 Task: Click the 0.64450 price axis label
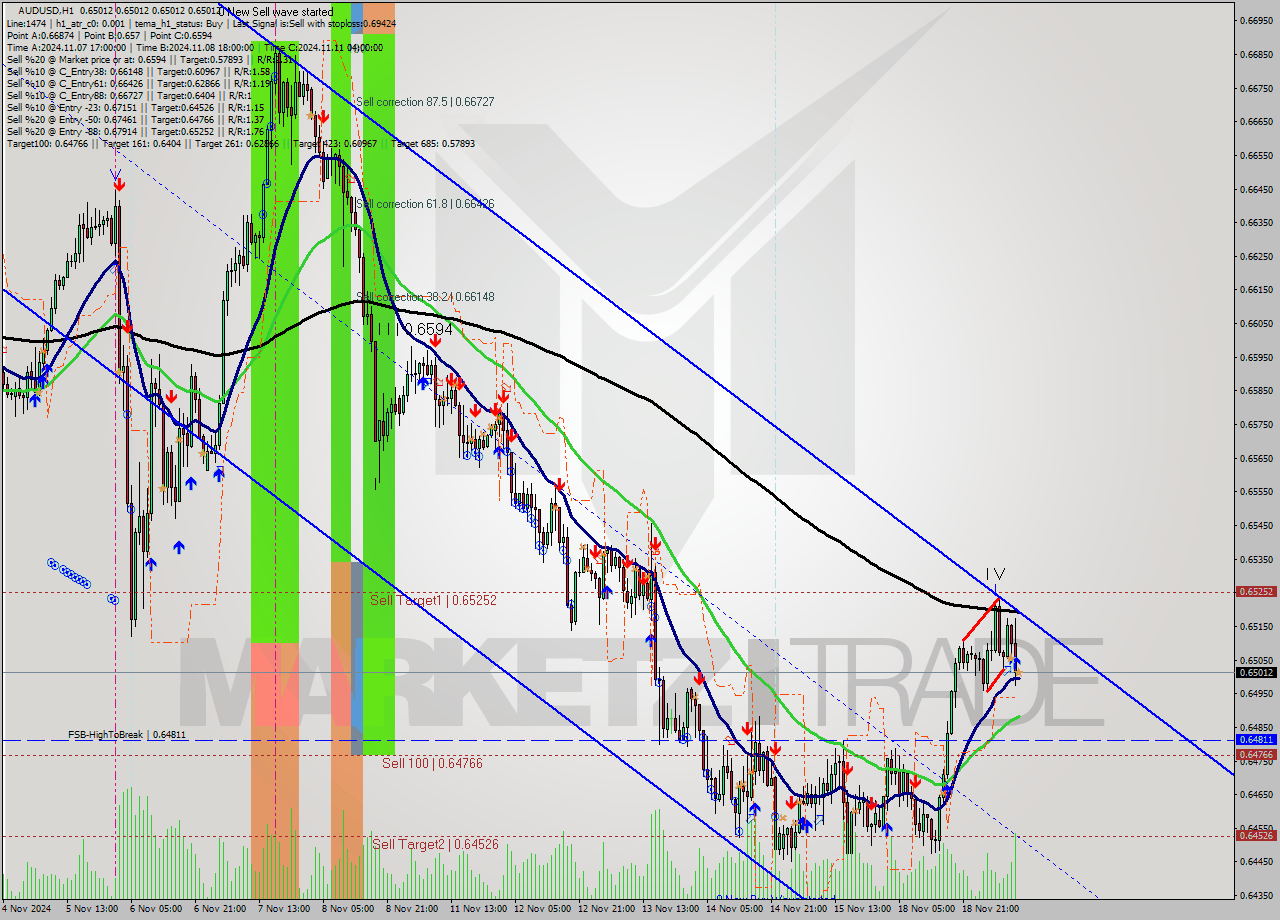click(1257, 862)
